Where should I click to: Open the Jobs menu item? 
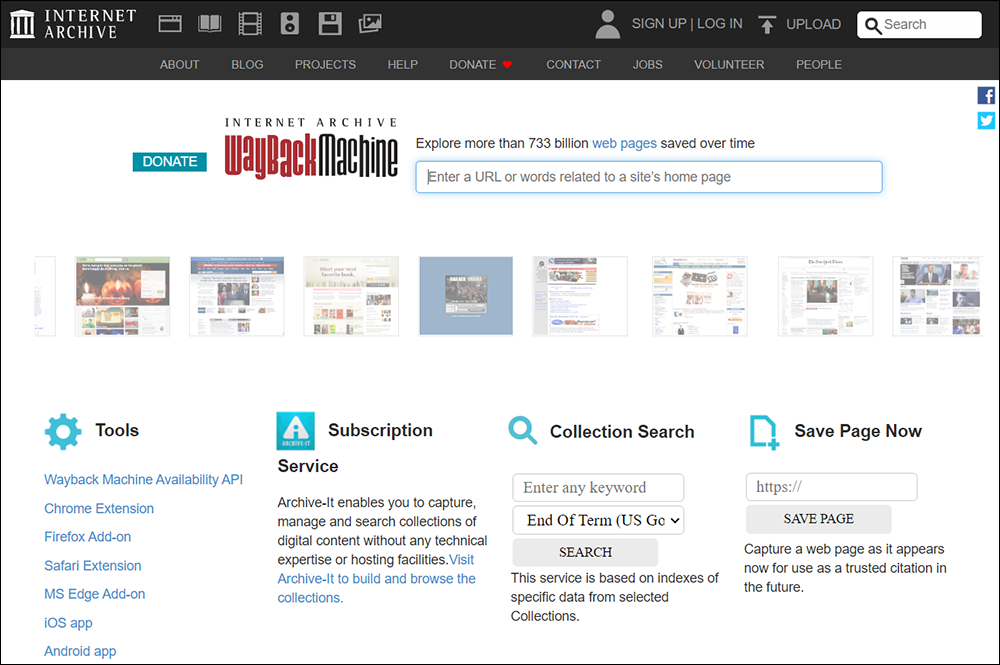pos(647,64)
